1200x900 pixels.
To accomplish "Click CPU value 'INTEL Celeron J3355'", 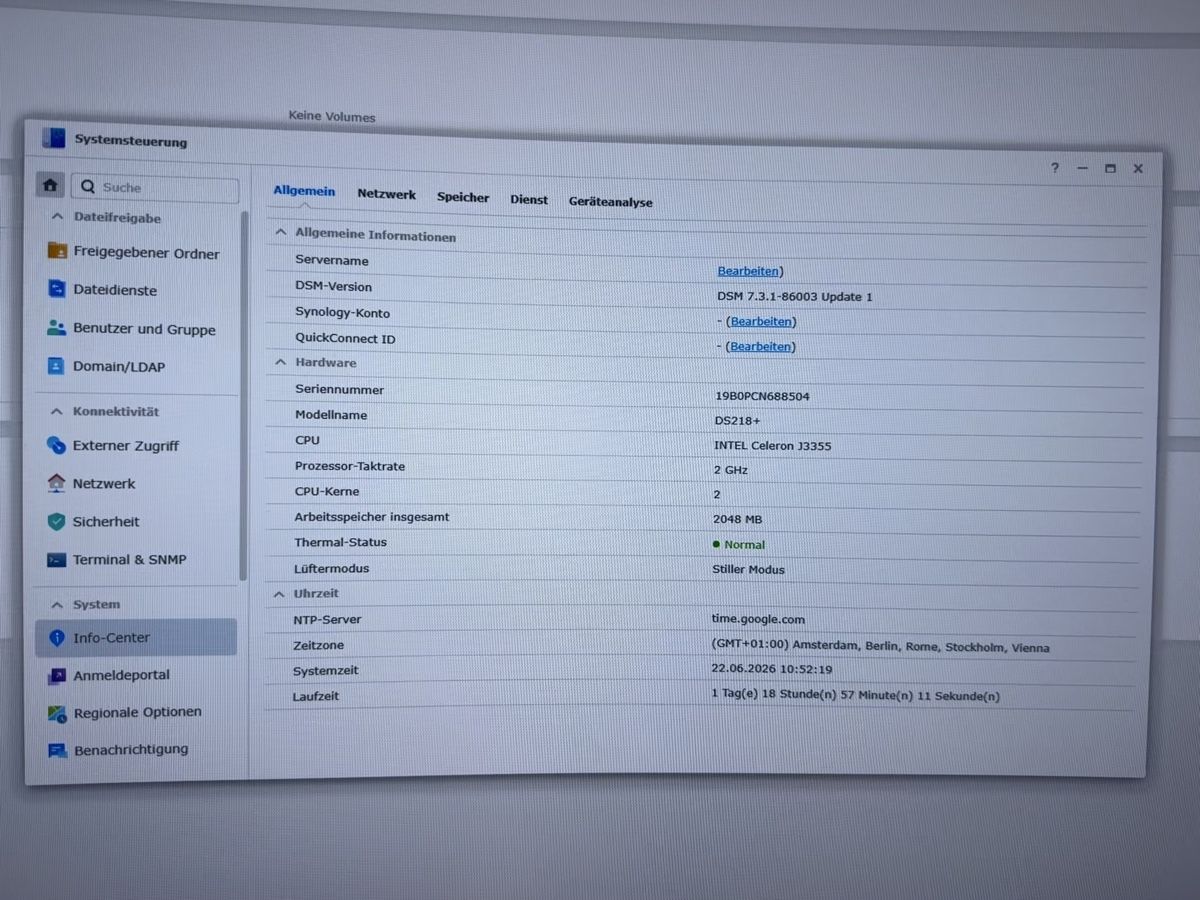I will 772,446.
